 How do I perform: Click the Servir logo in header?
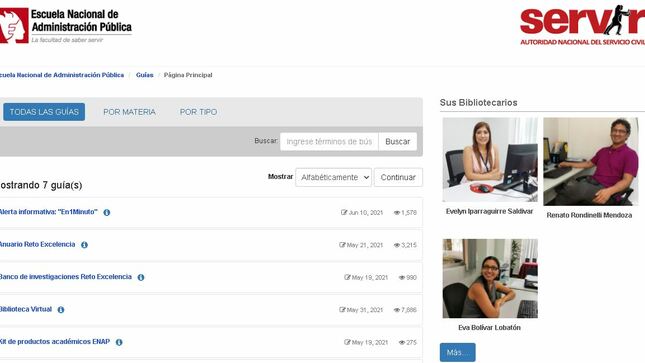582,25
